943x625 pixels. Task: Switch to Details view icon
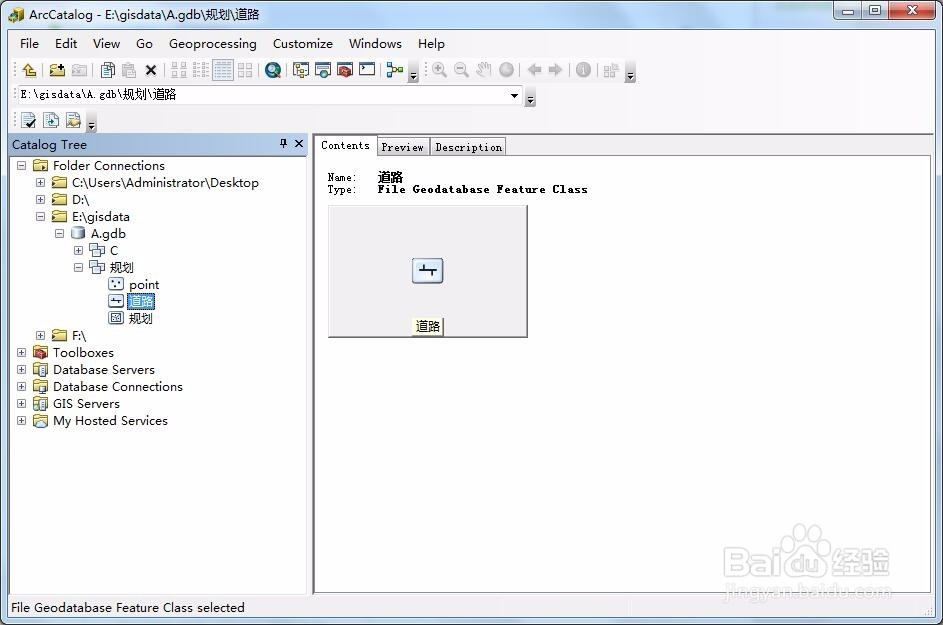[x=223, y=70]
